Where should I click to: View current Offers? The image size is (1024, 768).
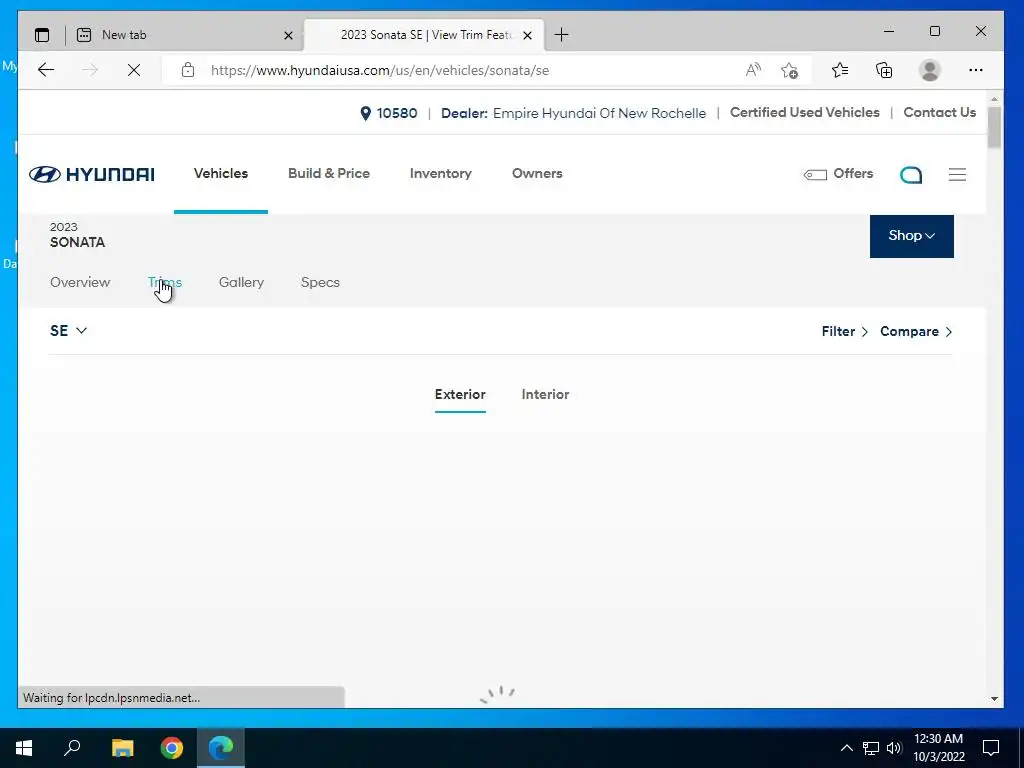838,174
